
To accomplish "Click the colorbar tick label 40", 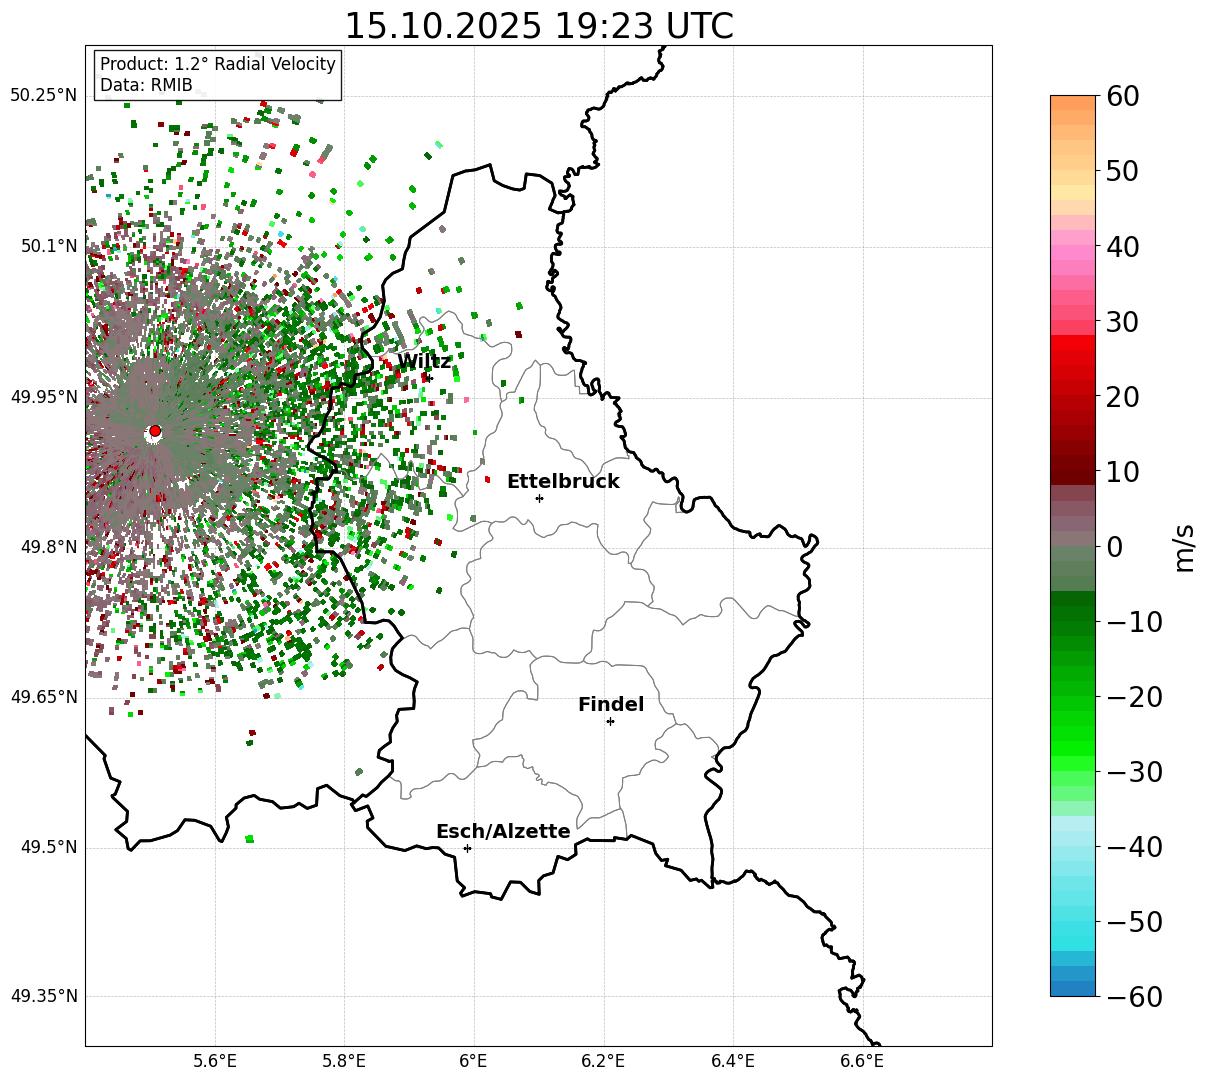I will point(1123,246).
